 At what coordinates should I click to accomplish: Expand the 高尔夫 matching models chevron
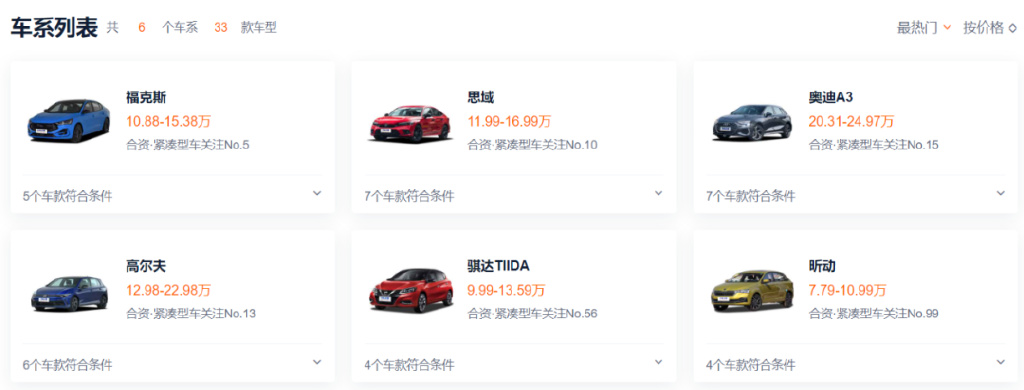pos(317,362)
